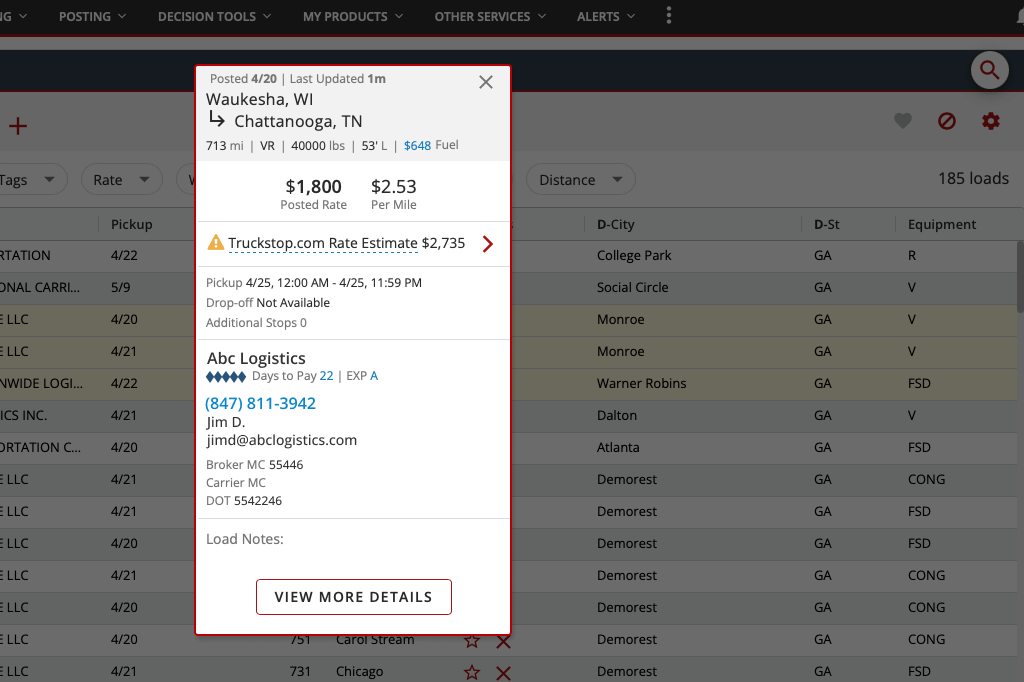Sort by the D-City column header

[616, 224]
